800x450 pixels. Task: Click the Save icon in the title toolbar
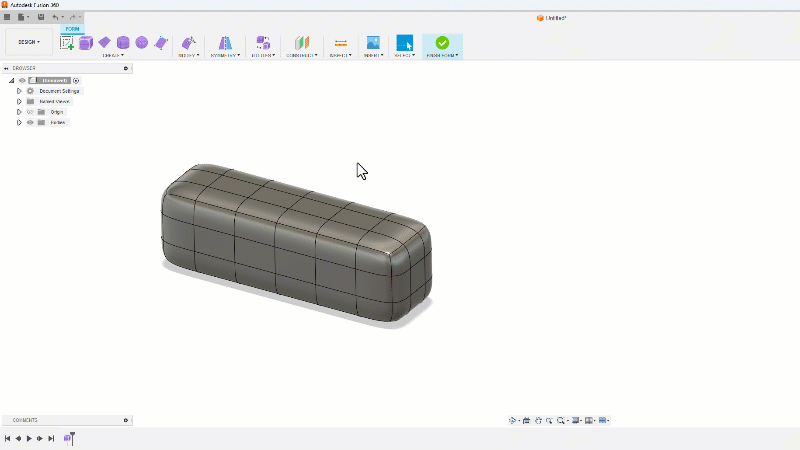pos(40,17)
